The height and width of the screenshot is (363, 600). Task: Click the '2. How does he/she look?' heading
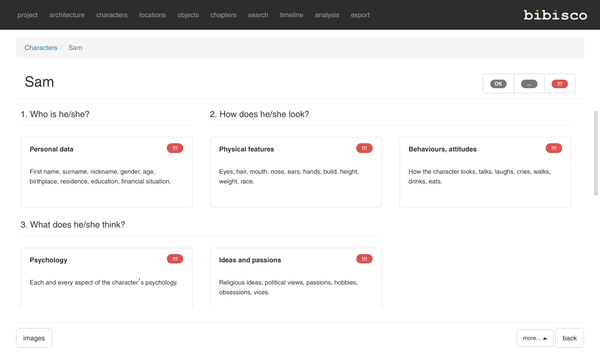coord(259,114)
